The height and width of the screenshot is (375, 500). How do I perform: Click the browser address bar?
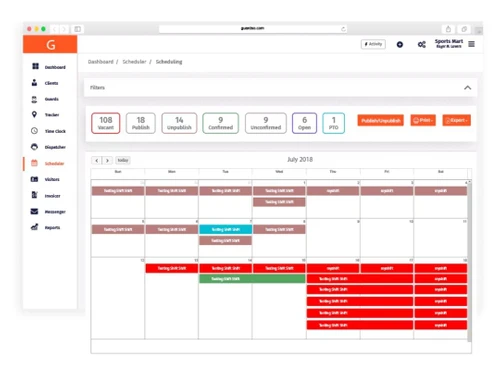(x=253, y=29)
